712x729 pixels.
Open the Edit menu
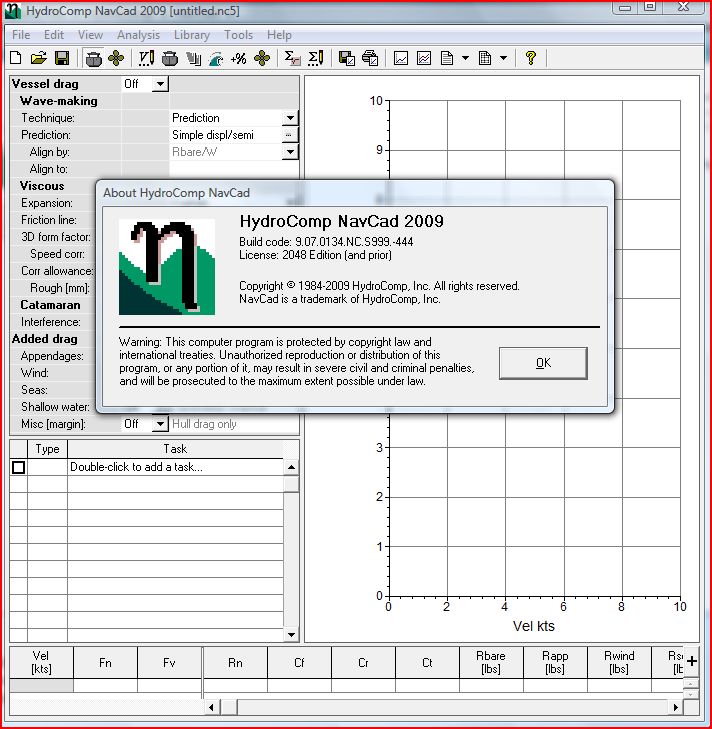[x=53, y=35]
